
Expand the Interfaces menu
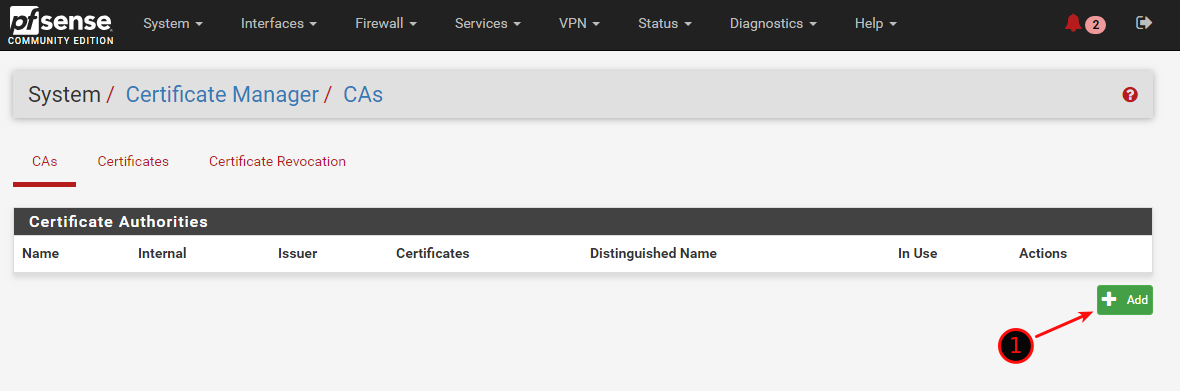click(x=278, y=23)
